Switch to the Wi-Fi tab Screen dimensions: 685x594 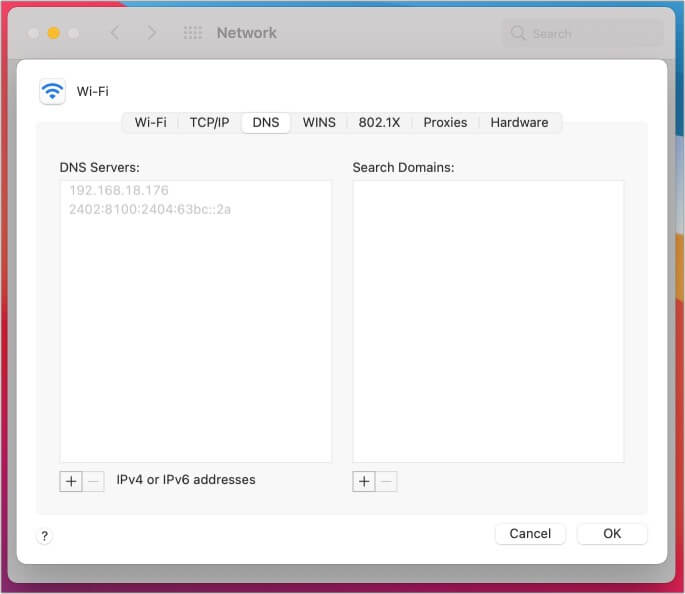click(x=151, y=122)
